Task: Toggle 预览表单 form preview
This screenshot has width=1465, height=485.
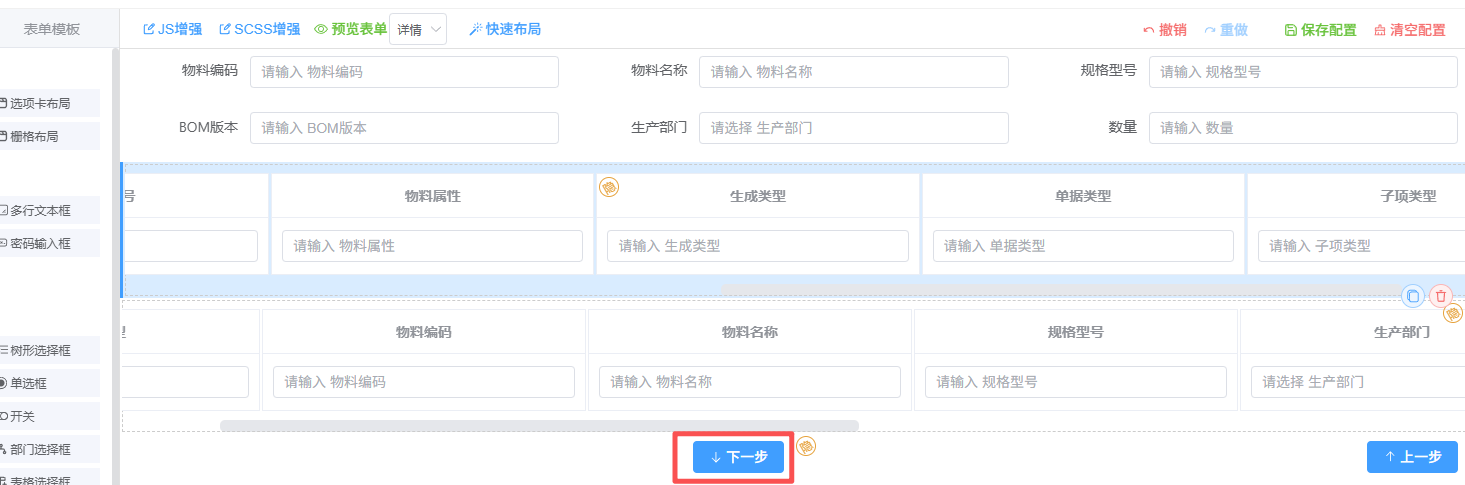Action: coord(350,29)
